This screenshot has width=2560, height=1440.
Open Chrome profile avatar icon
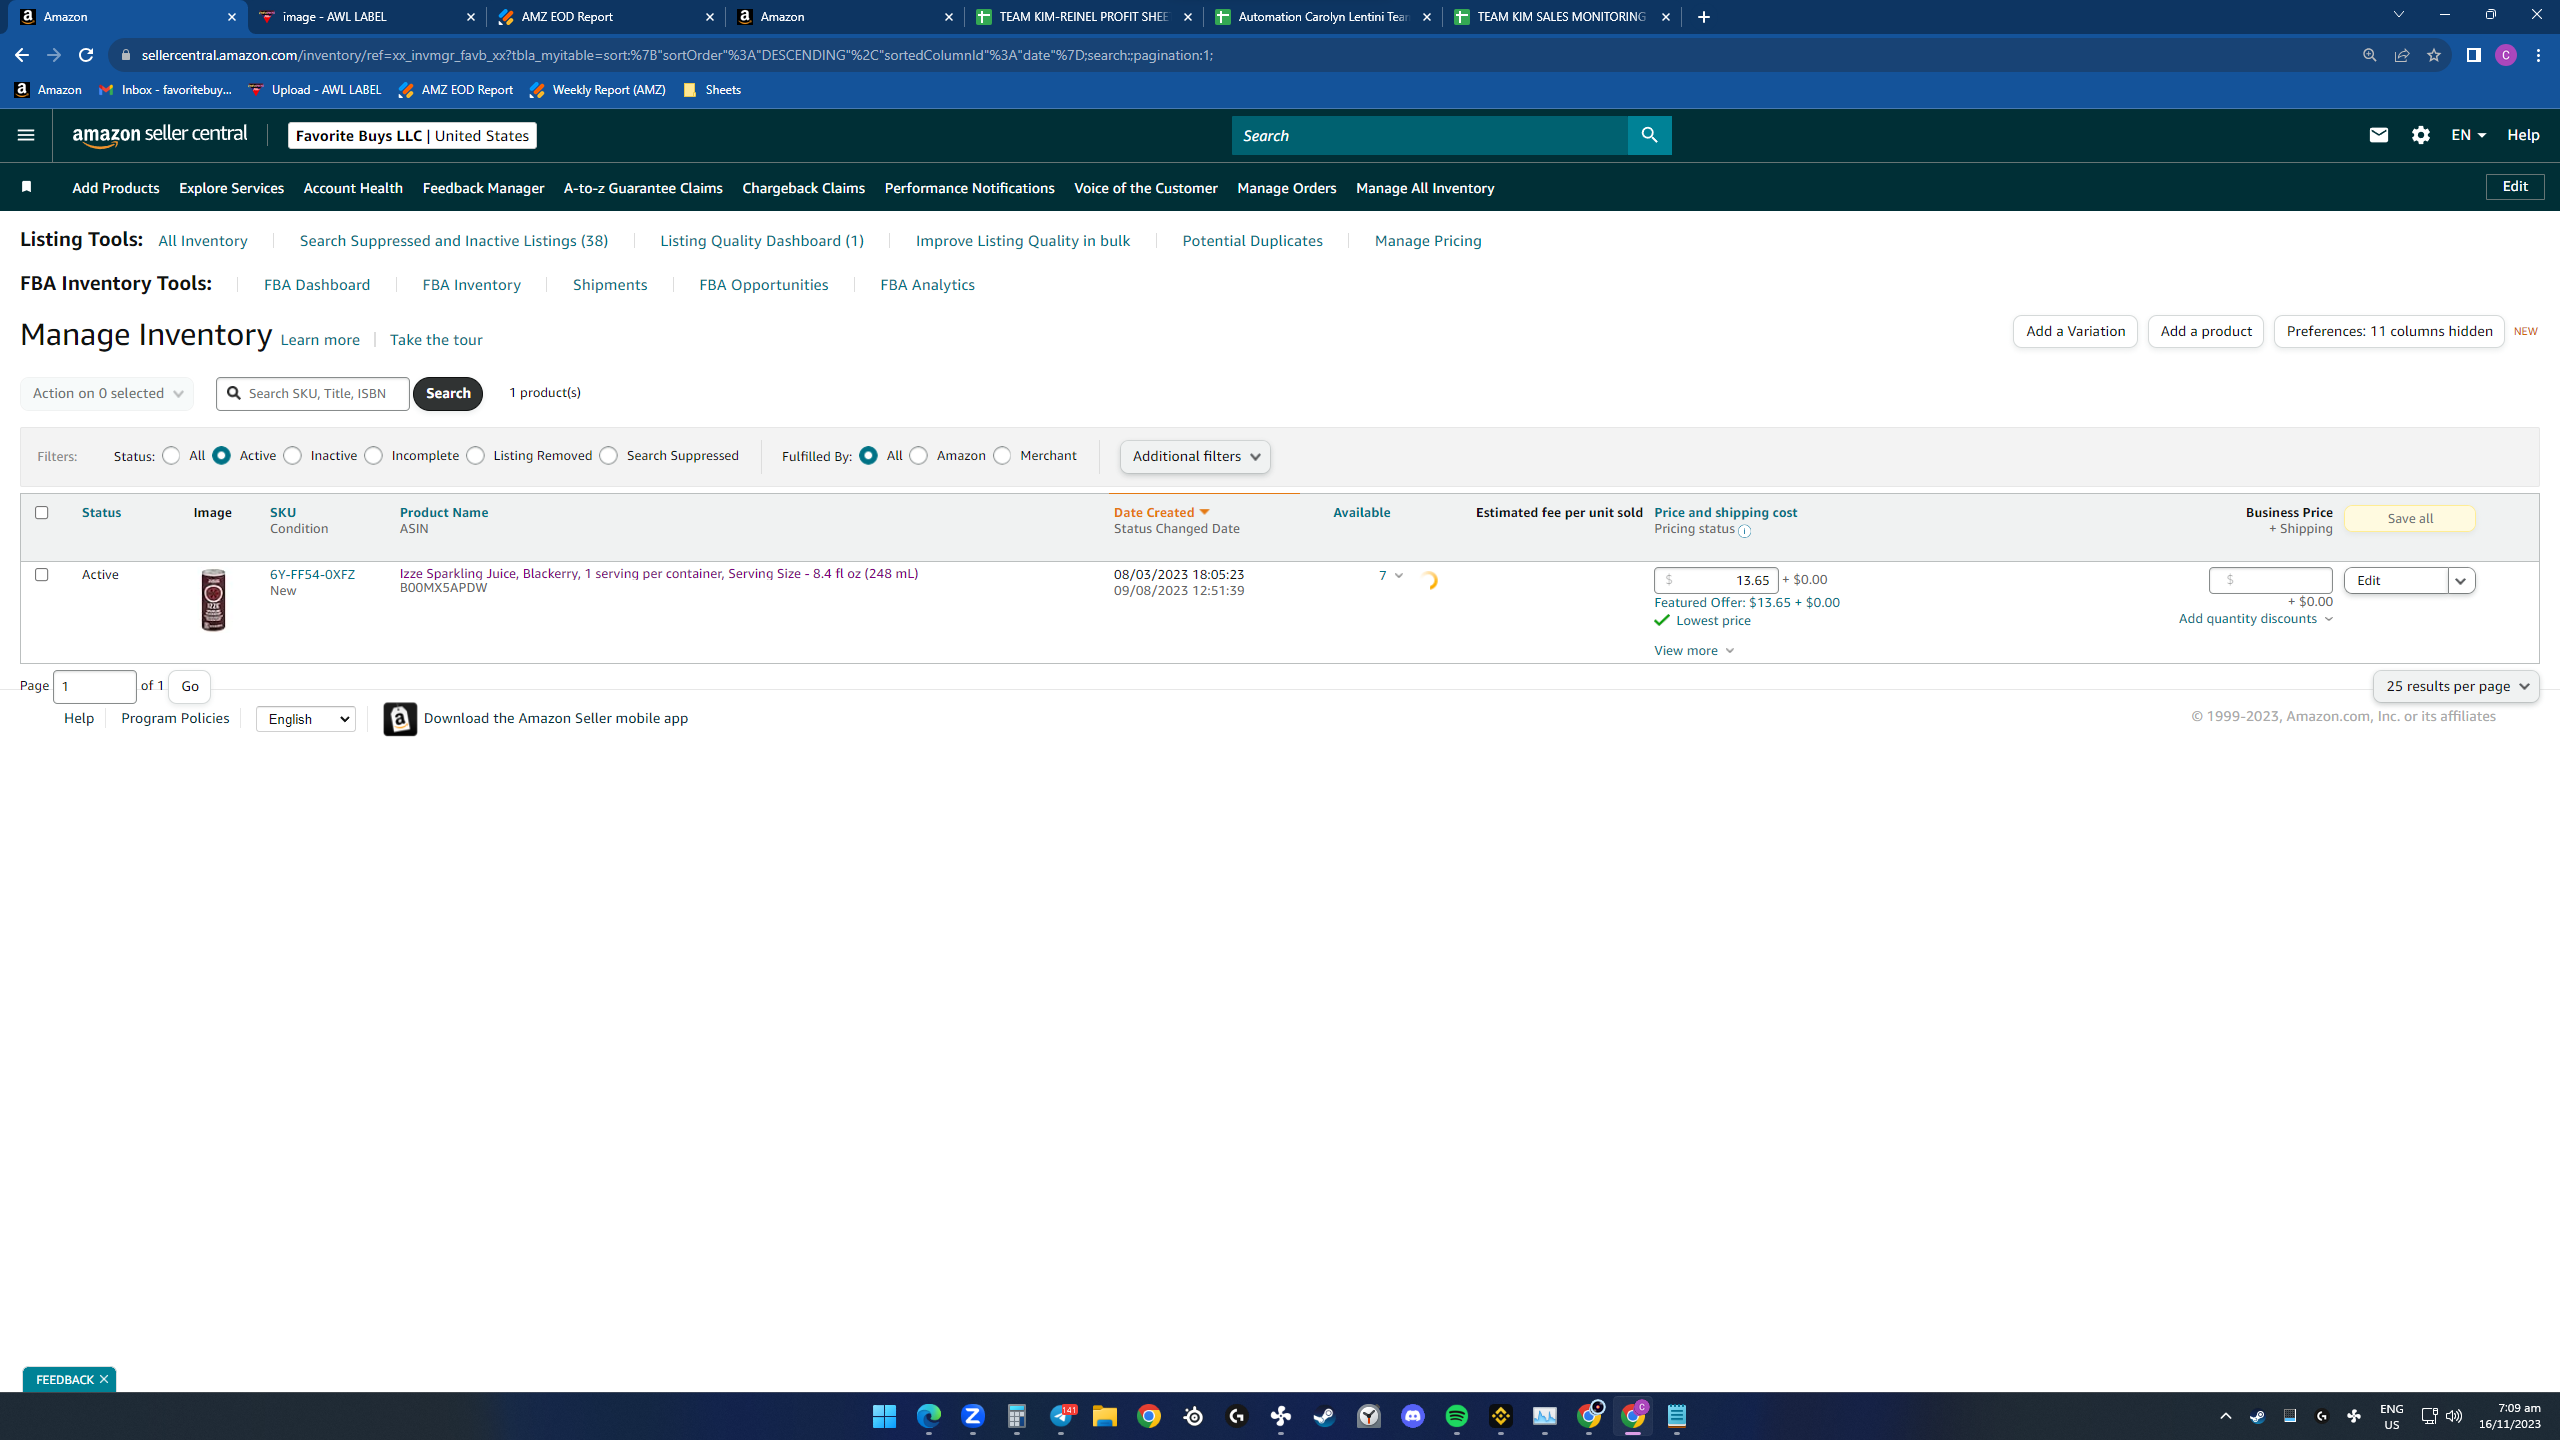2505,55
